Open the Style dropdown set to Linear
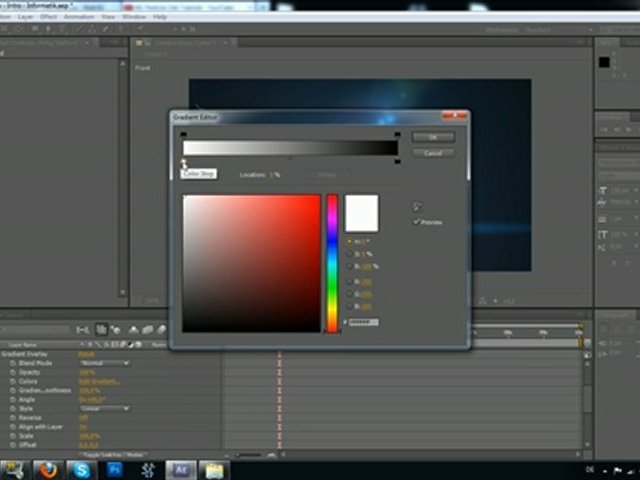The height and width of the screenshot is (480, 640). click(x=104, y=408)
